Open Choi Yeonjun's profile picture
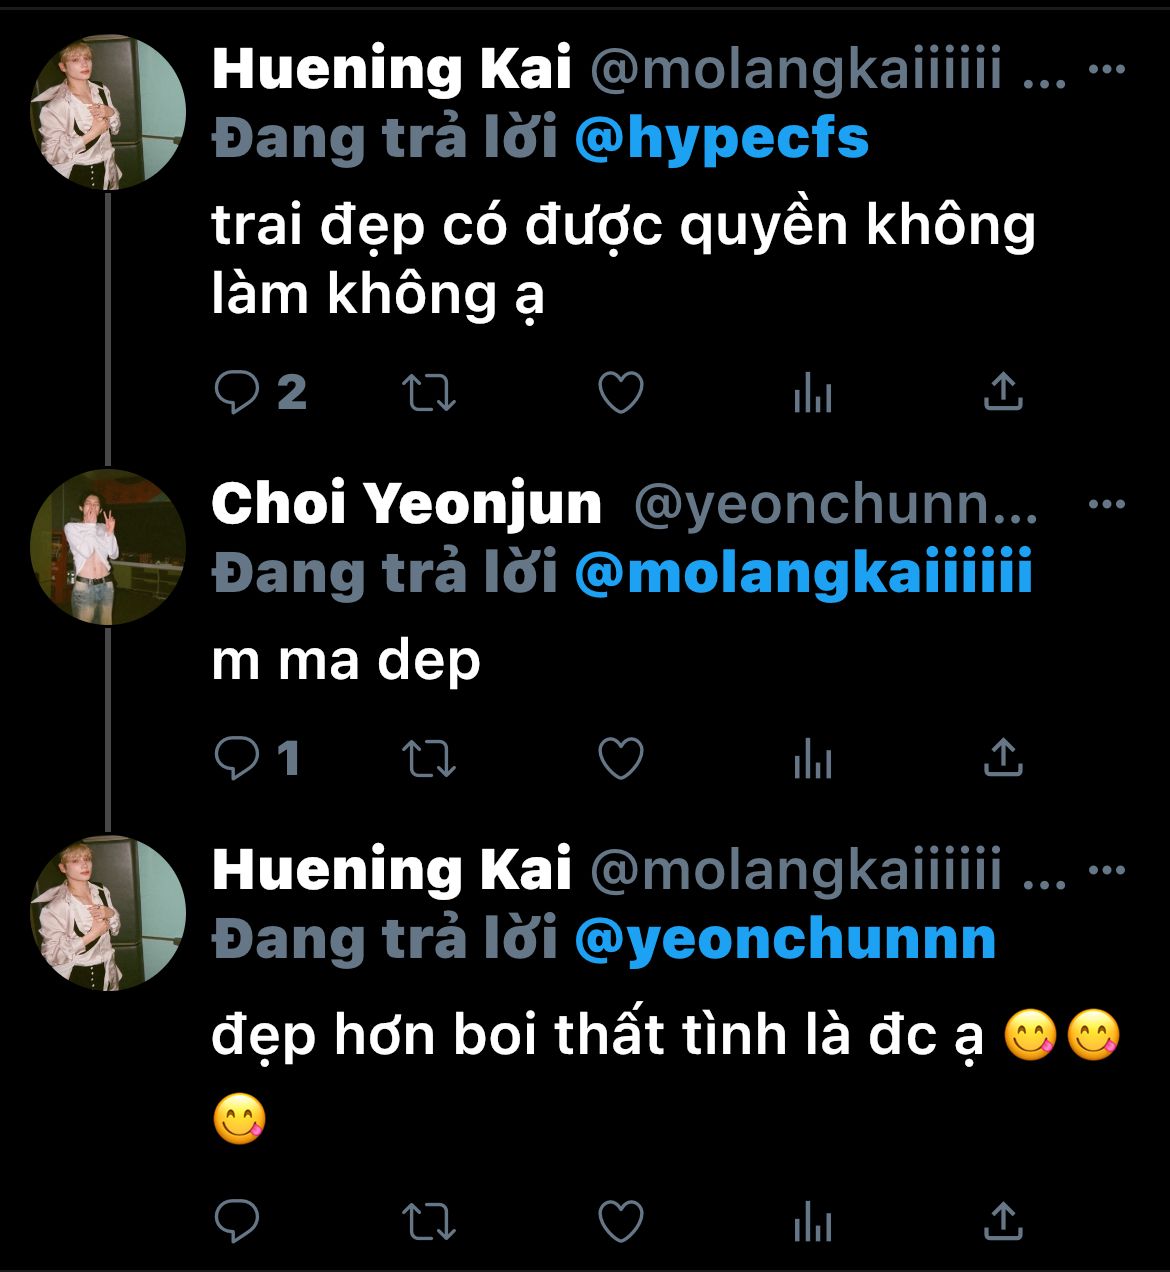The height and width of the screenshot is (1272, 1170). 108,547
